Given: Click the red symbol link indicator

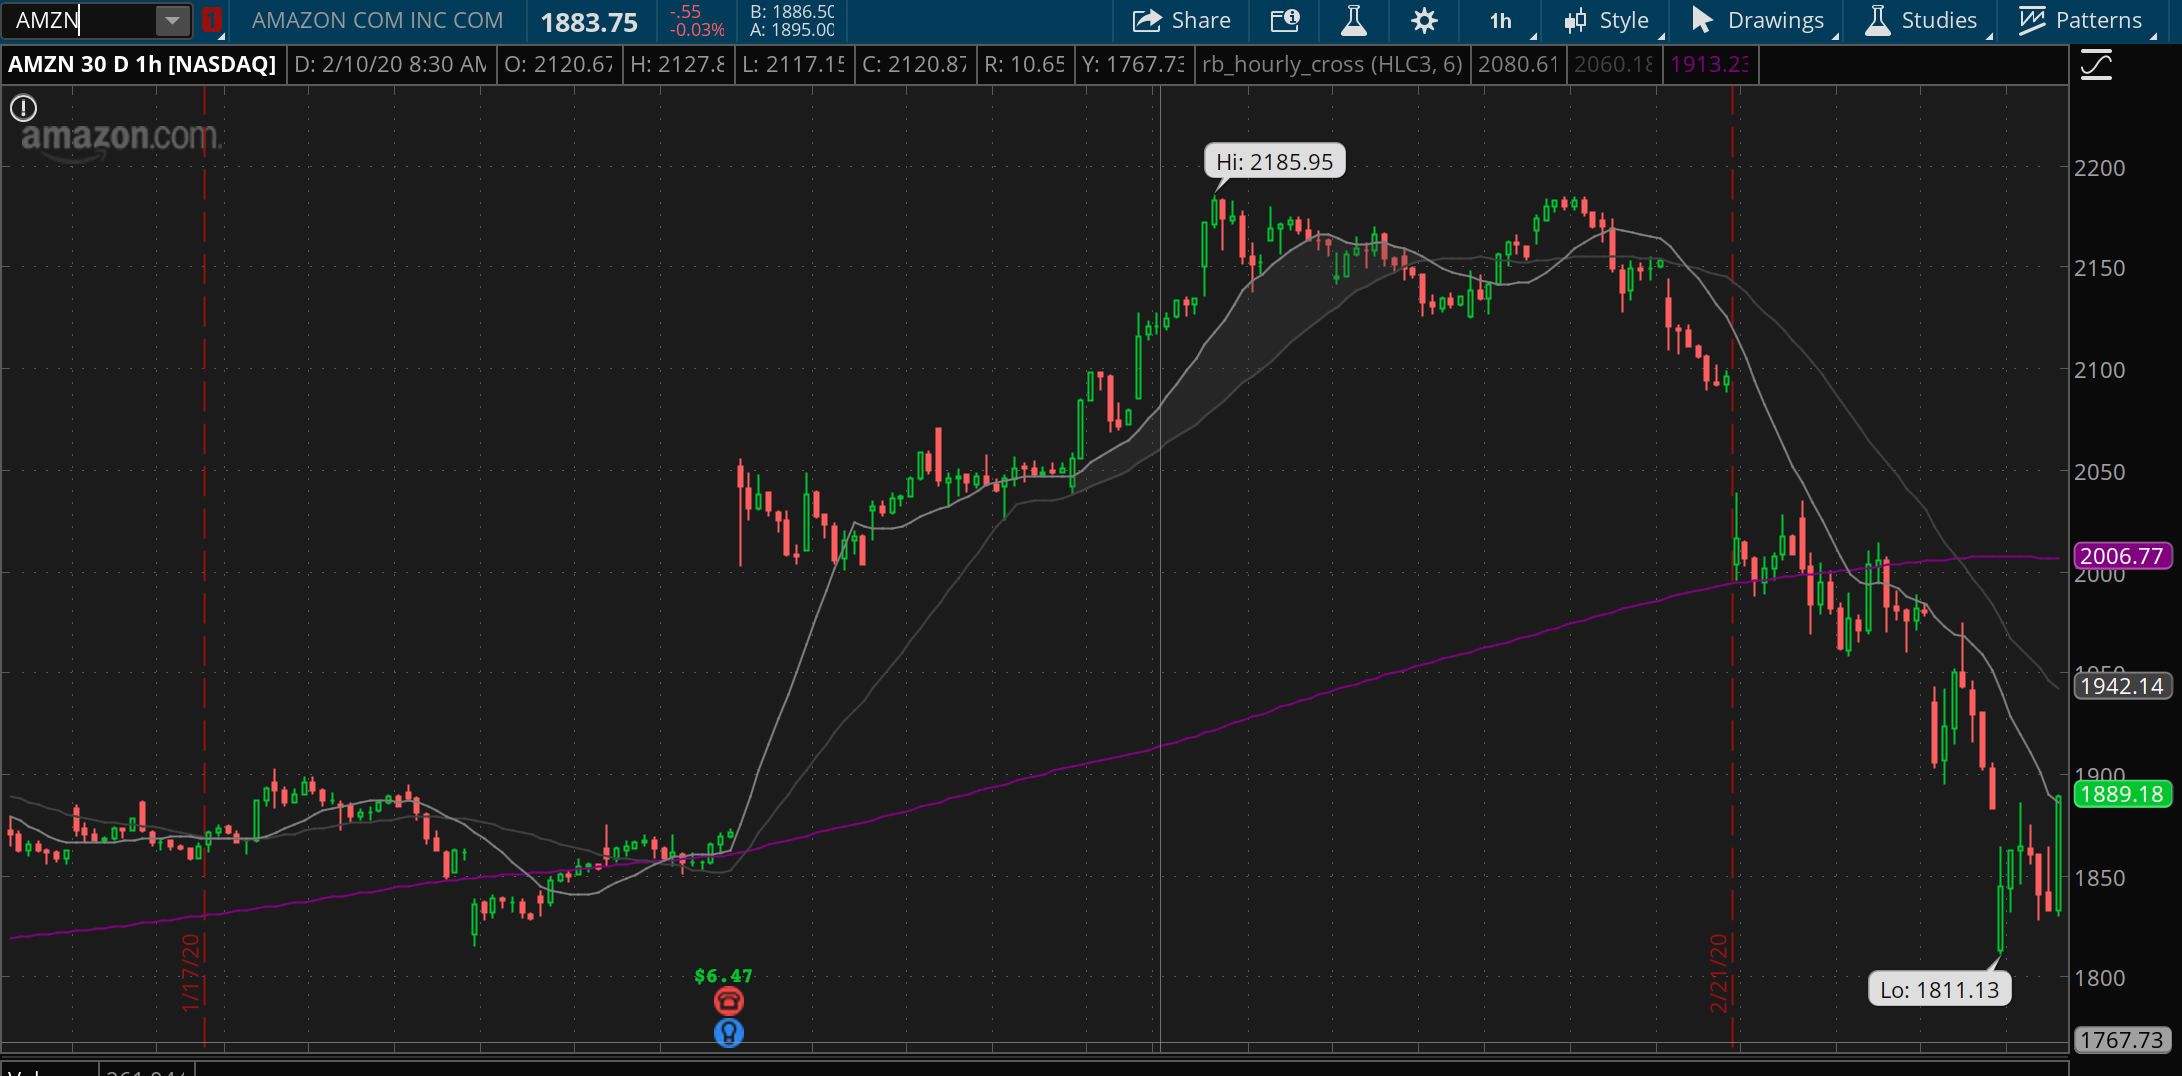Looking at the screenshot, I should [211, 20].
